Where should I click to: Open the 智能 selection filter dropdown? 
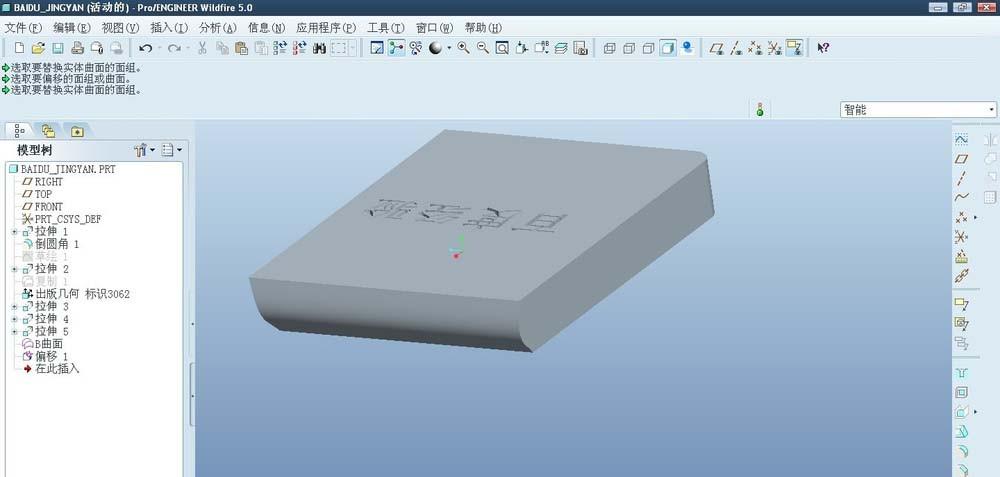click(918, 110)
